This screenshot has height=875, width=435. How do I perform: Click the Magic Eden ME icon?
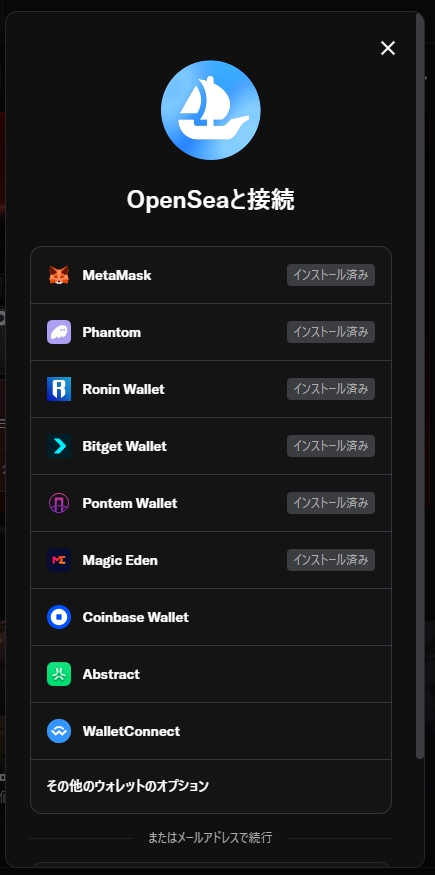tap(59, 560)
